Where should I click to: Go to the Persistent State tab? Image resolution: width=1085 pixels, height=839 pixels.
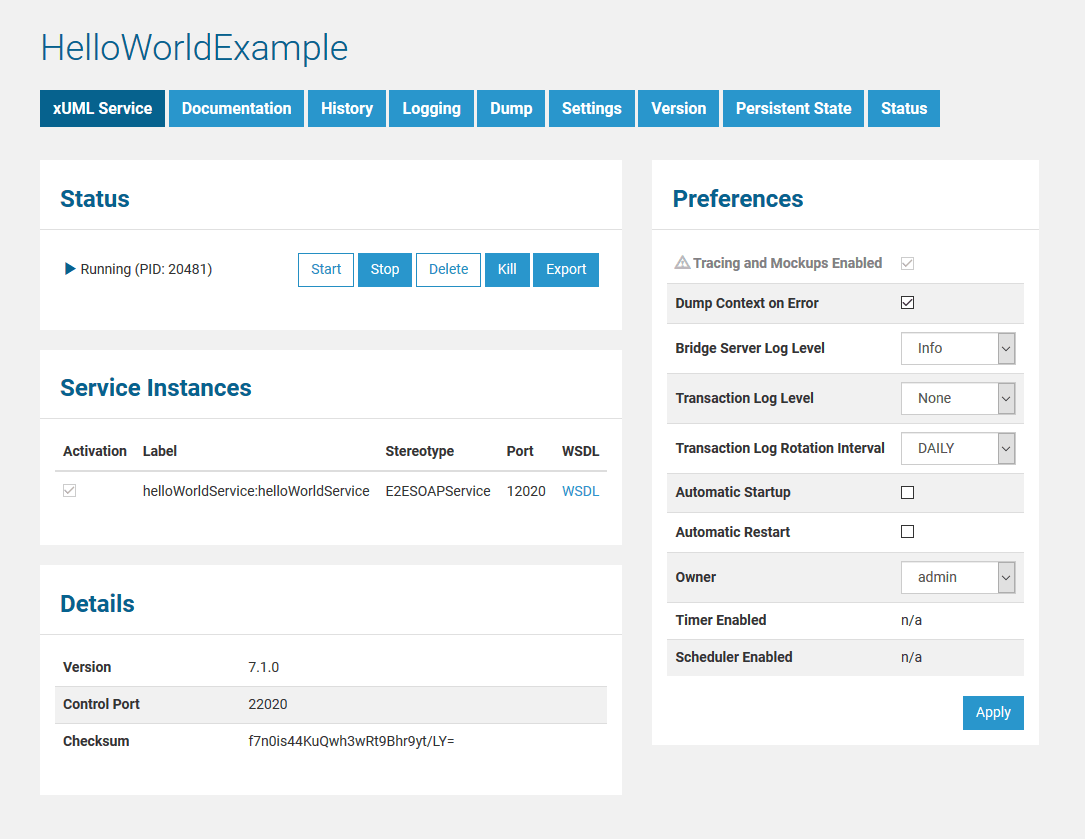793,109
